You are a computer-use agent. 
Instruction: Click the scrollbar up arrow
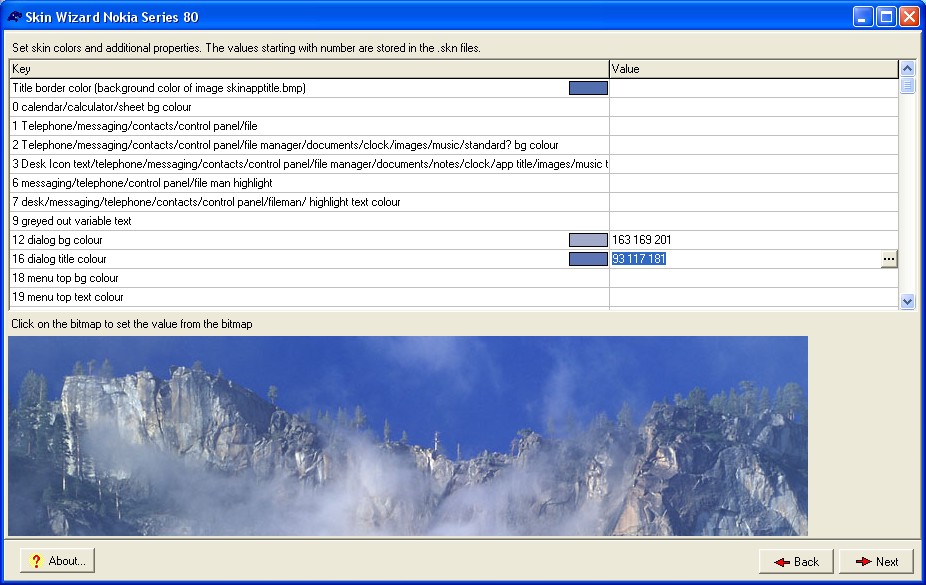pyautogui.click(x=907, y=68)
